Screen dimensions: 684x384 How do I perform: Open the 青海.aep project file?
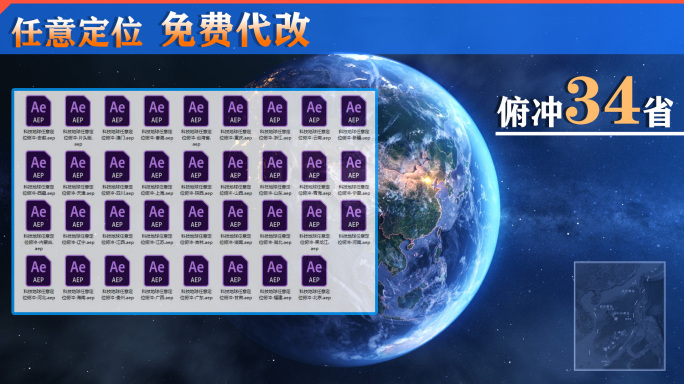click(314, 167)
